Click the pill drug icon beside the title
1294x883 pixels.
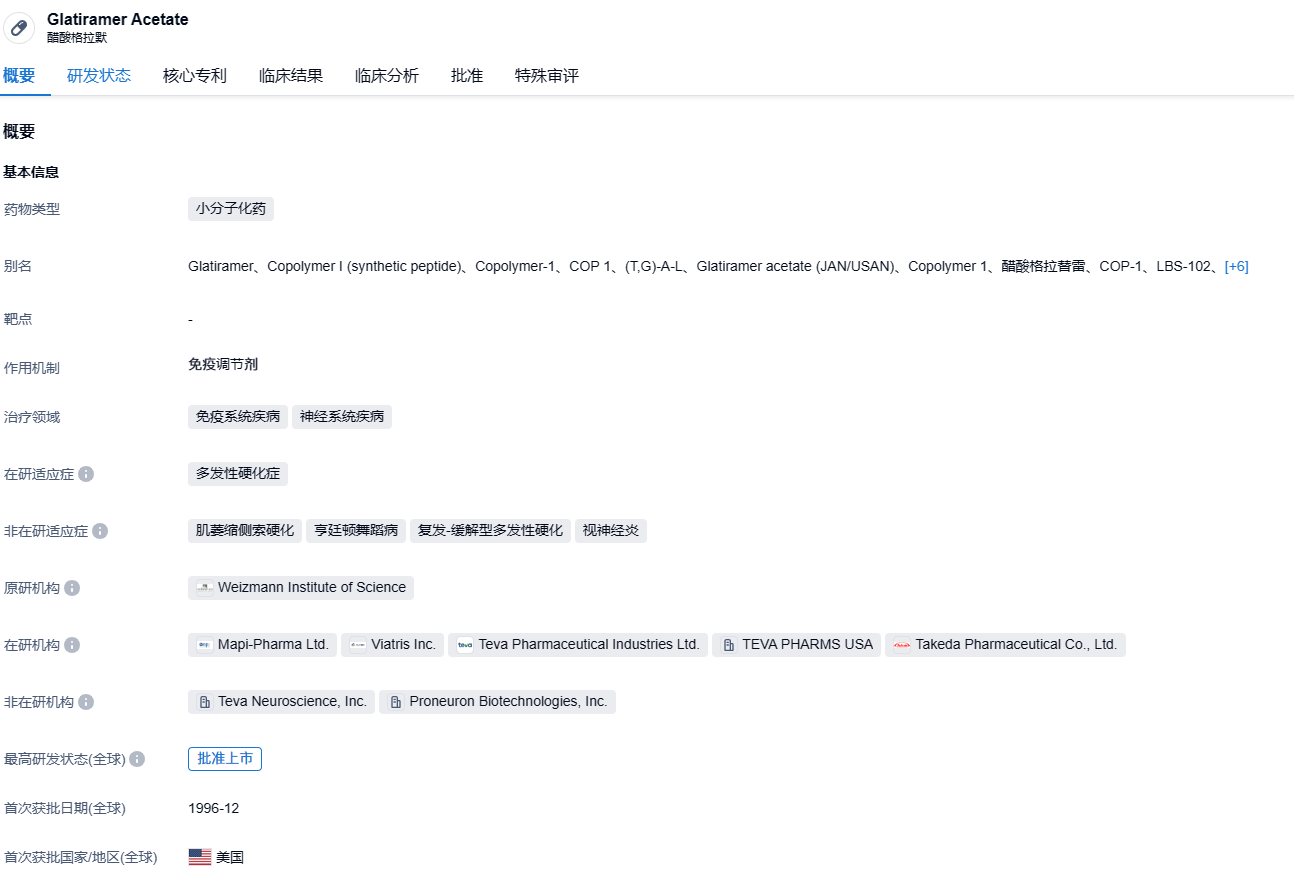tap(19, 28)
